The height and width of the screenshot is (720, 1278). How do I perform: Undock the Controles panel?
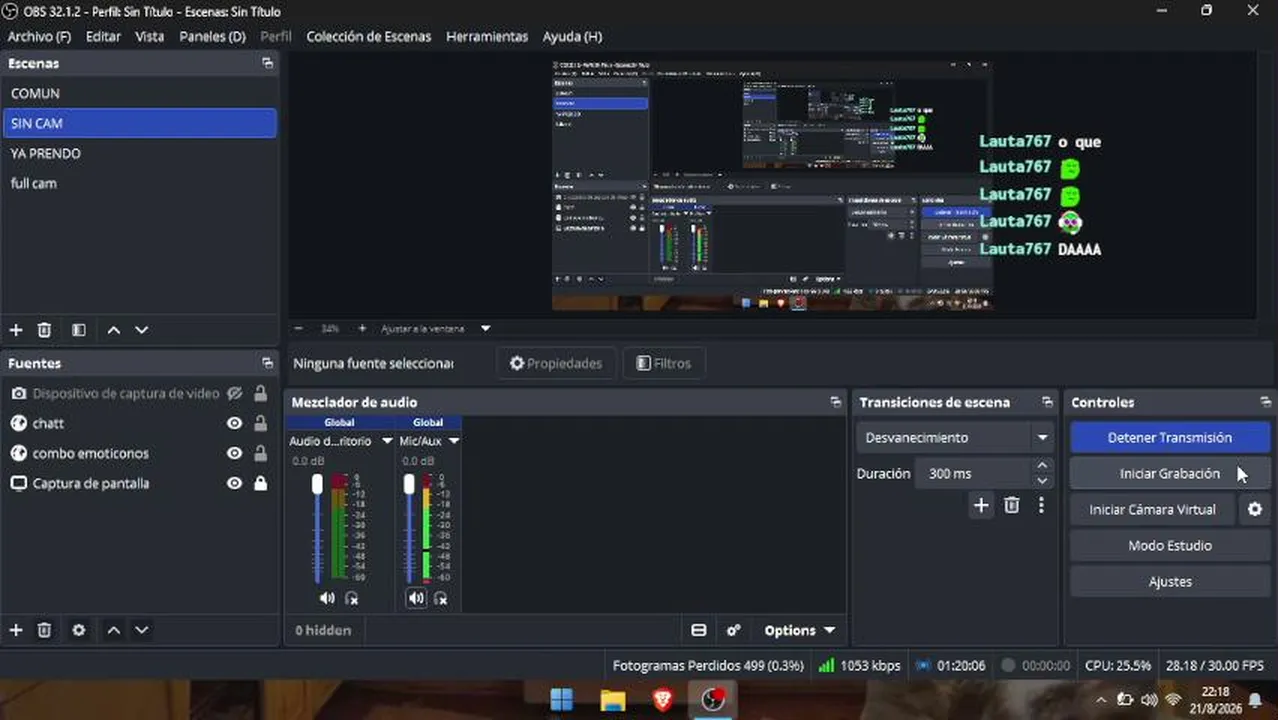pos(1266,402)
